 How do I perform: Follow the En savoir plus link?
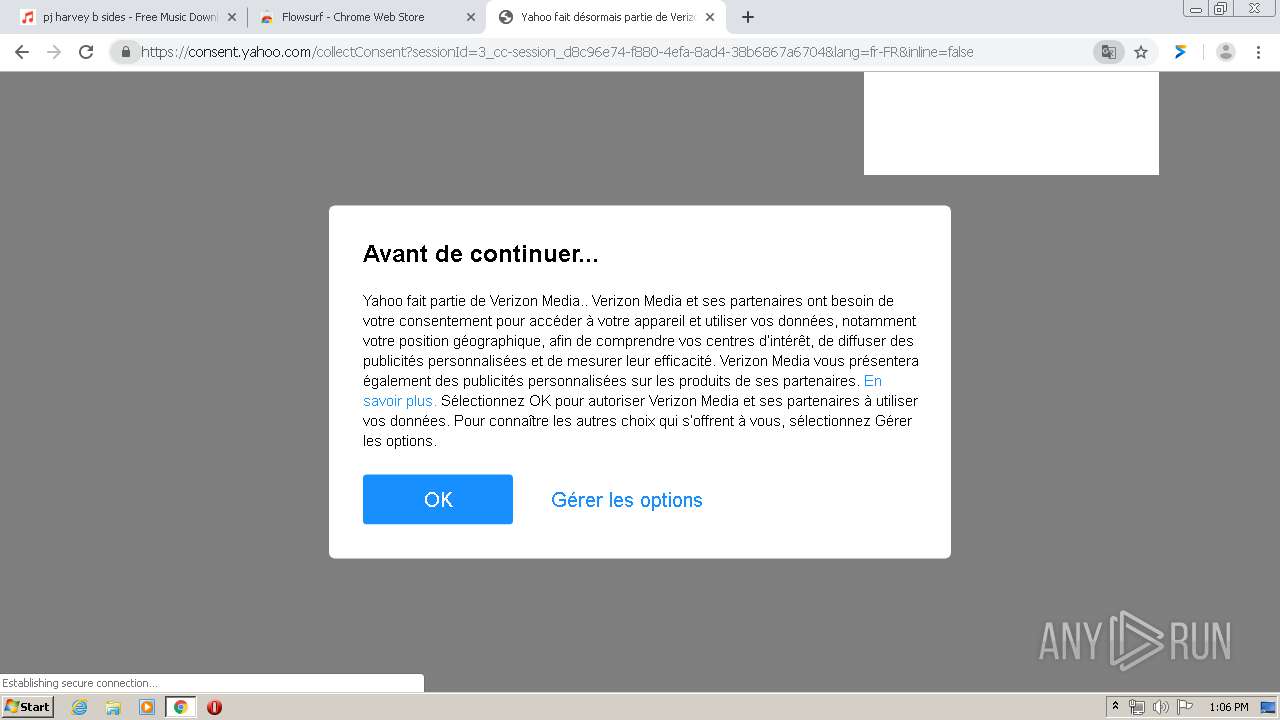coord(622,391)
